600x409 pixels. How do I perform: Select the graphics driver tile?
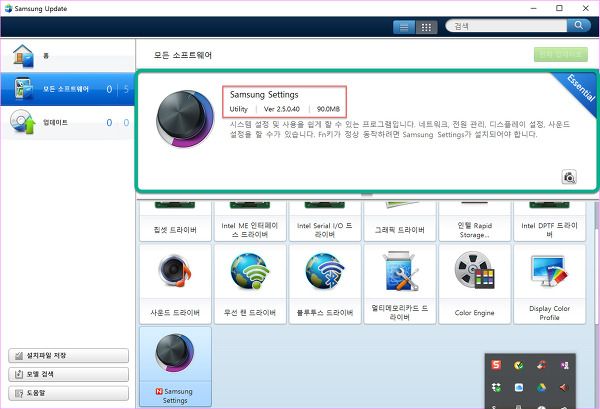(x=399, y=222)
